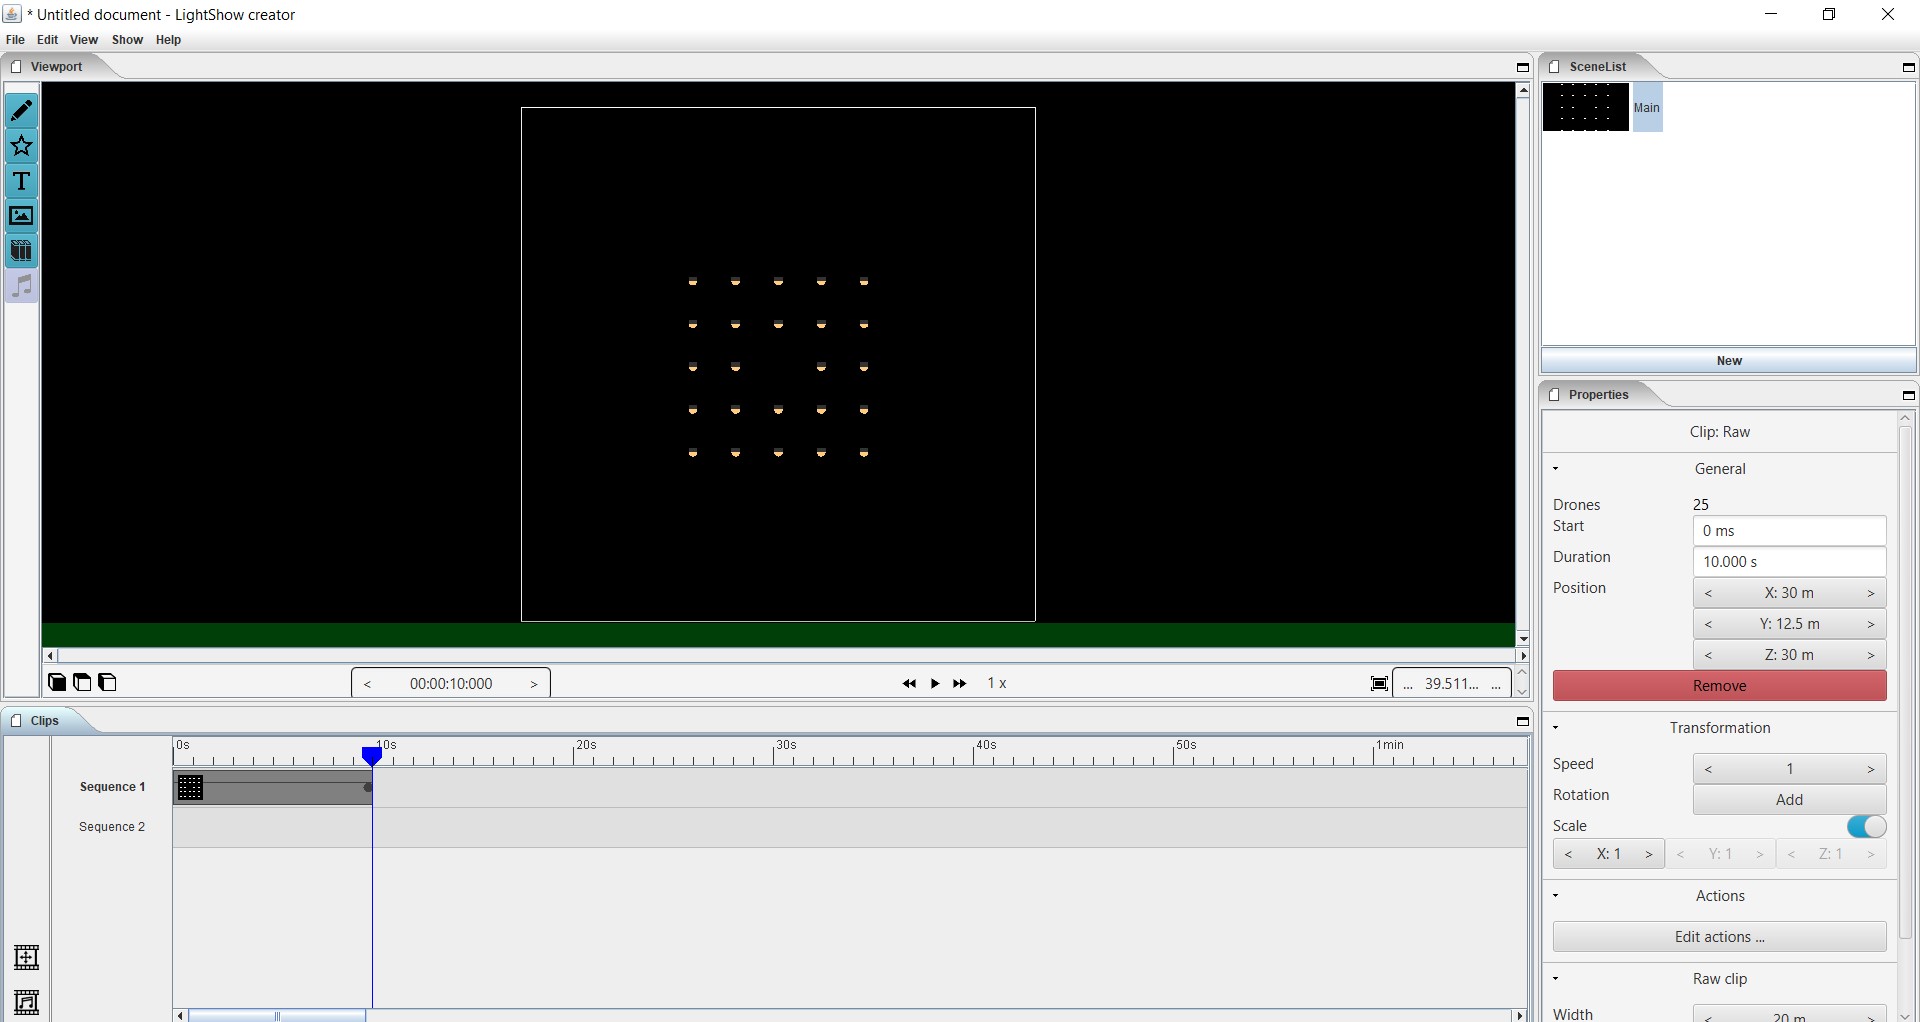The image size is (1920, 1022).
Task: Select the Clips tab
Action: coord(45,721)
